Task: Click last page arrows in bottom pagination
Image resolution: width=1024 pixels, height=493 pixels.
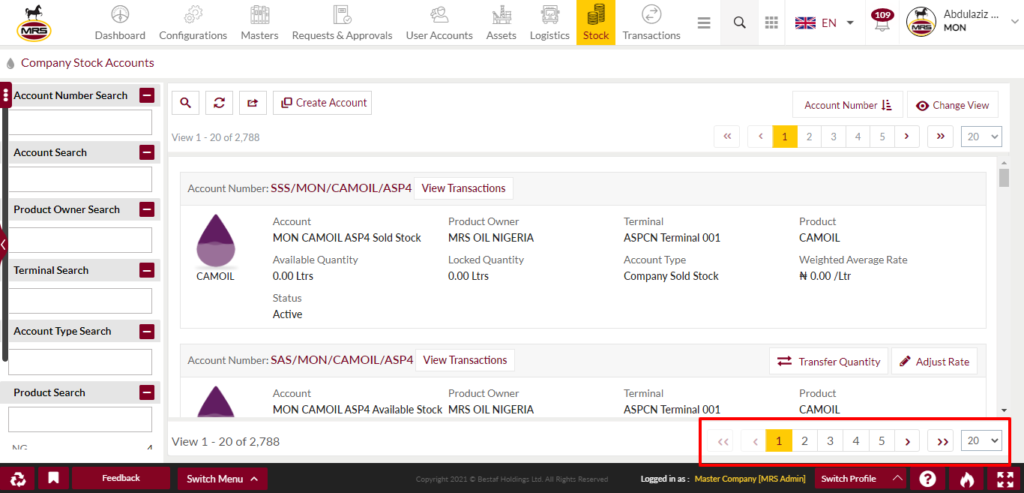Action: click(x=942, y=441)
